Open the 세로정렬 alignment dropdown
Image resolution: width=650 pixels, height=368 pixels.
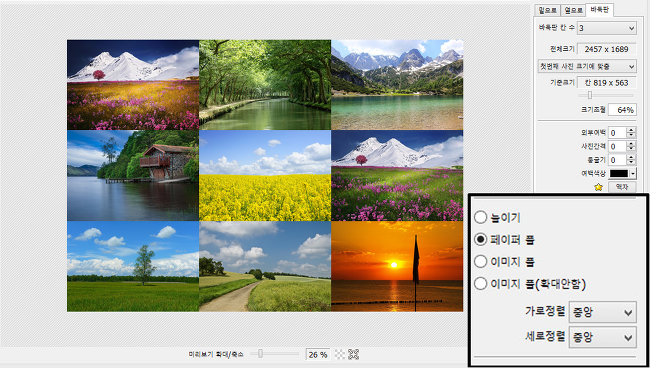[x=602, y=337]
